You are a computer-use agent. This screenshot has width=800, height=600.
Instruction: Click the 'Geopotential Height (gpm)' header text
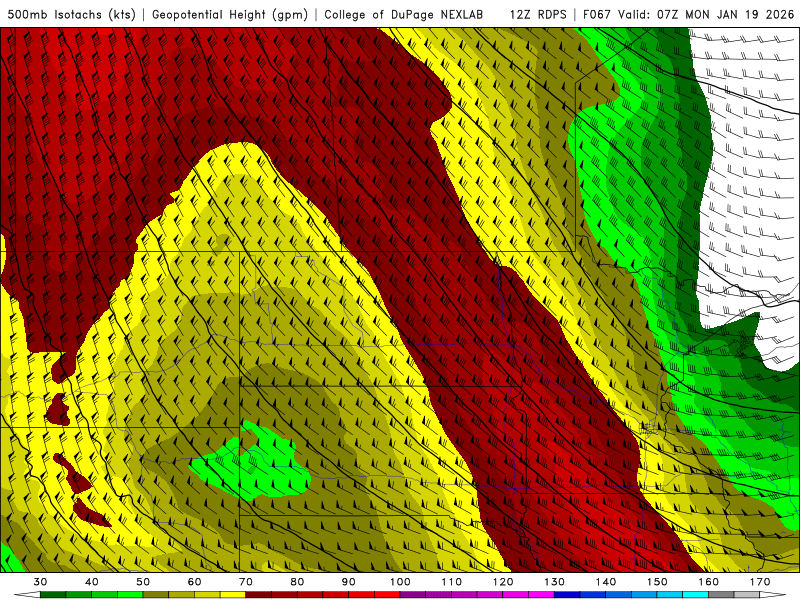(x=230, y=14)
